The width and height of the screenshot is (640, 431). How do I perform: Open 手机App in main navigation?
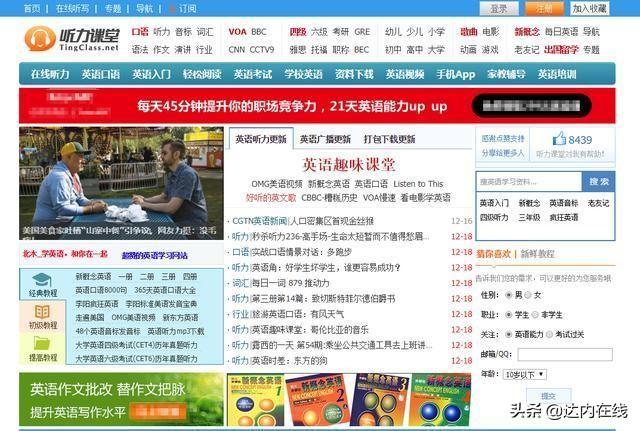coord(456,74)
